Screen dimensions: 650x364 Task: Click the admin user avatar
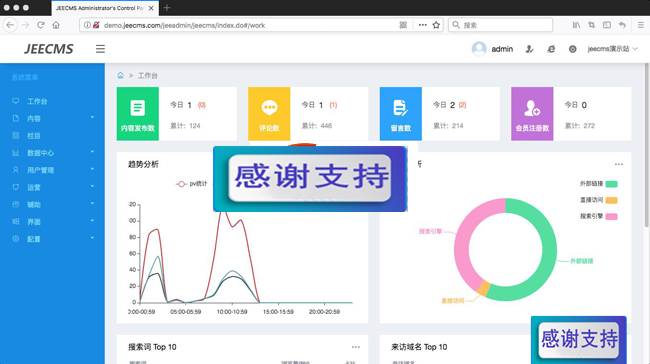pyautogui.click(x=479, y=49)
